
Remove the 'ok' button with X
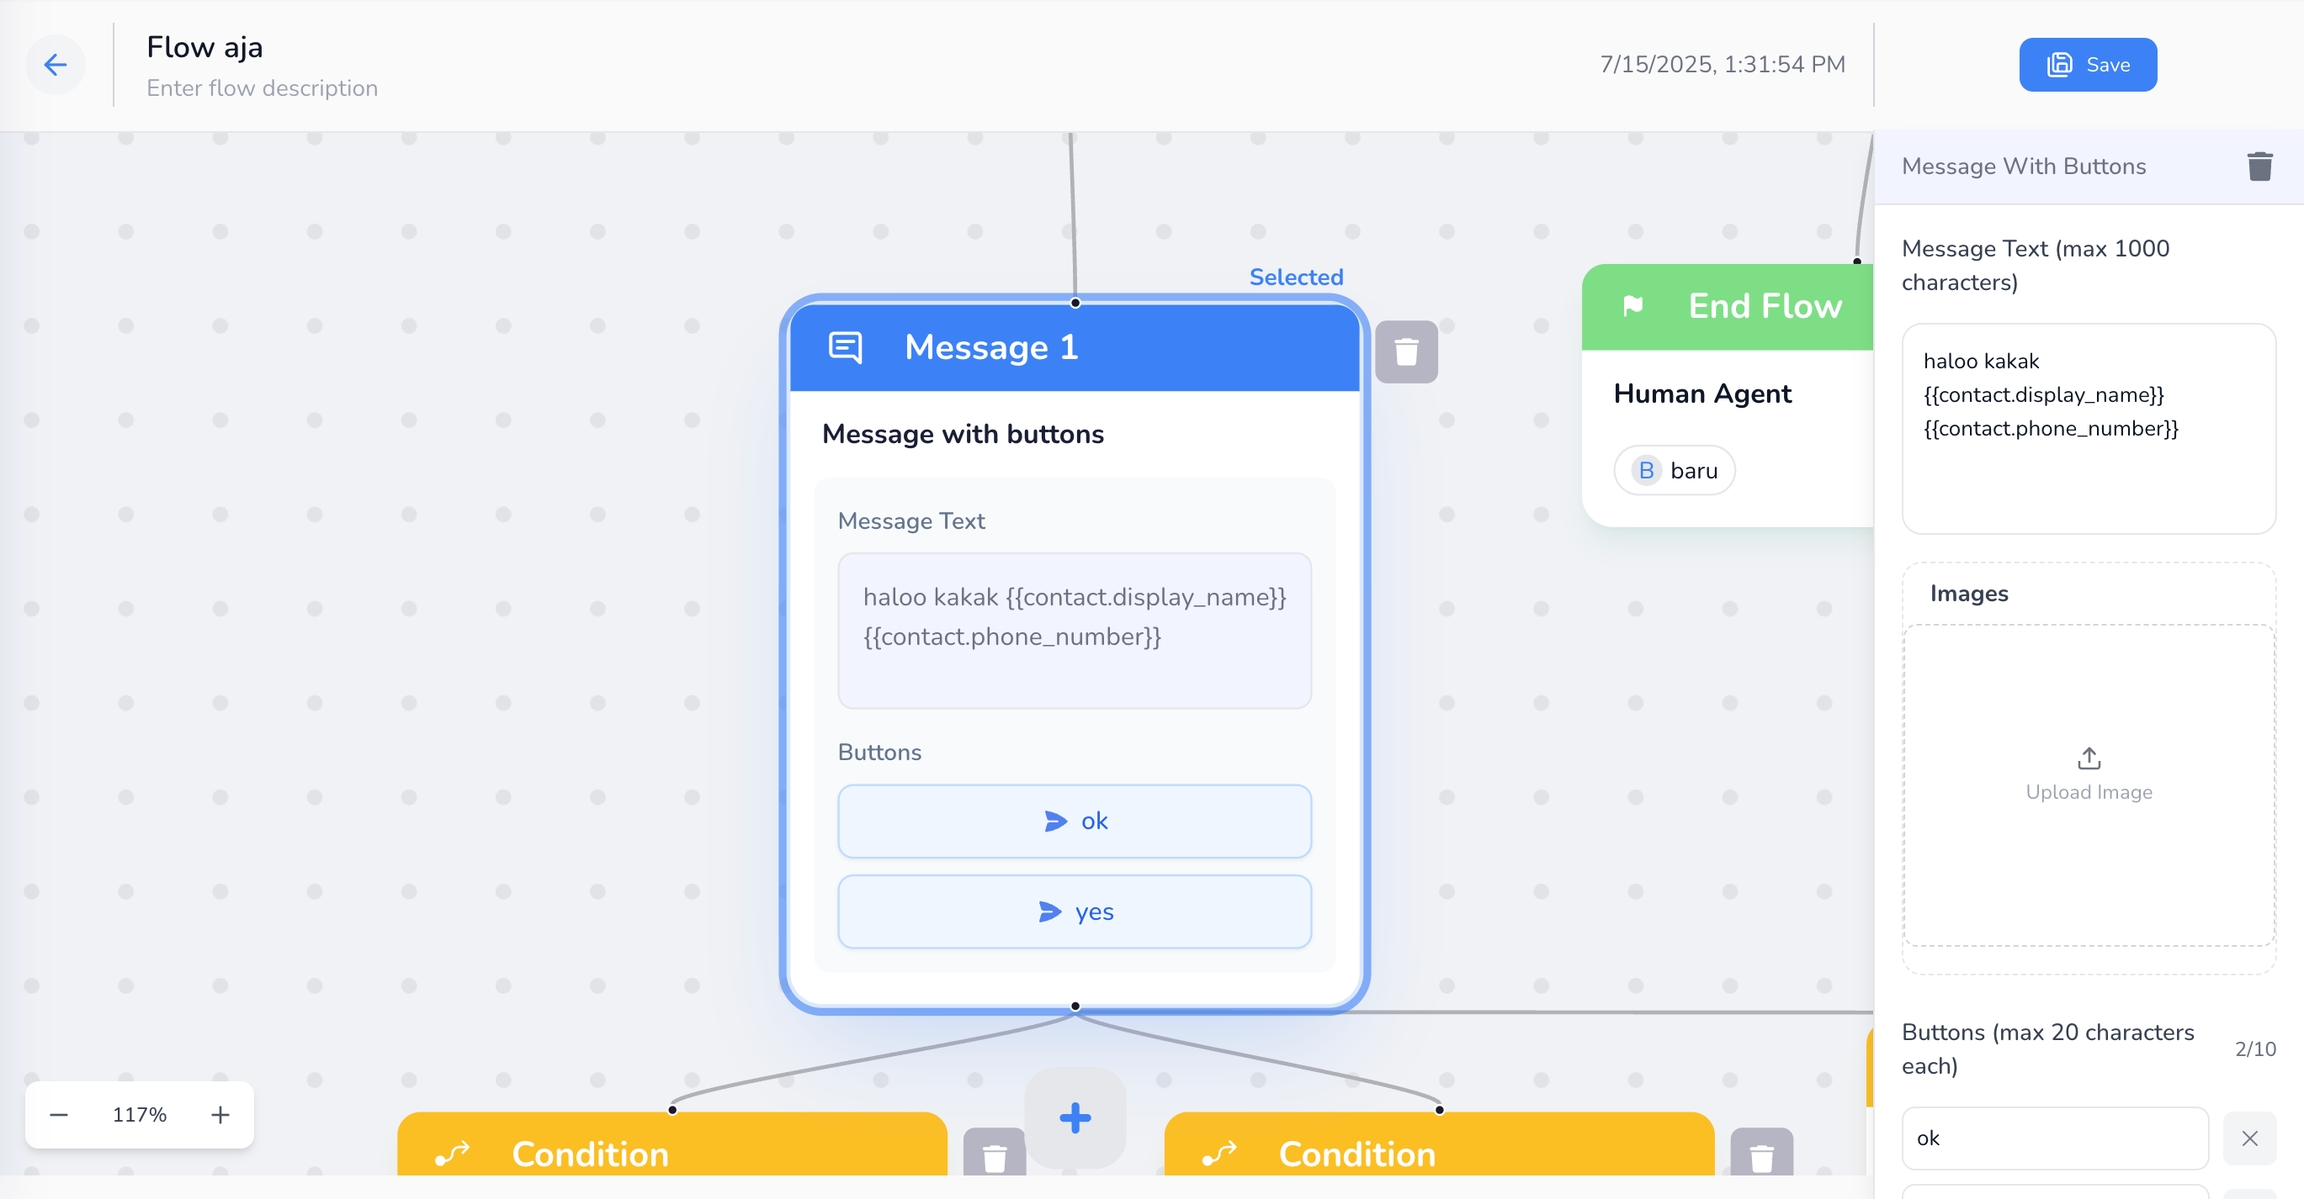coord(2249,1138)
